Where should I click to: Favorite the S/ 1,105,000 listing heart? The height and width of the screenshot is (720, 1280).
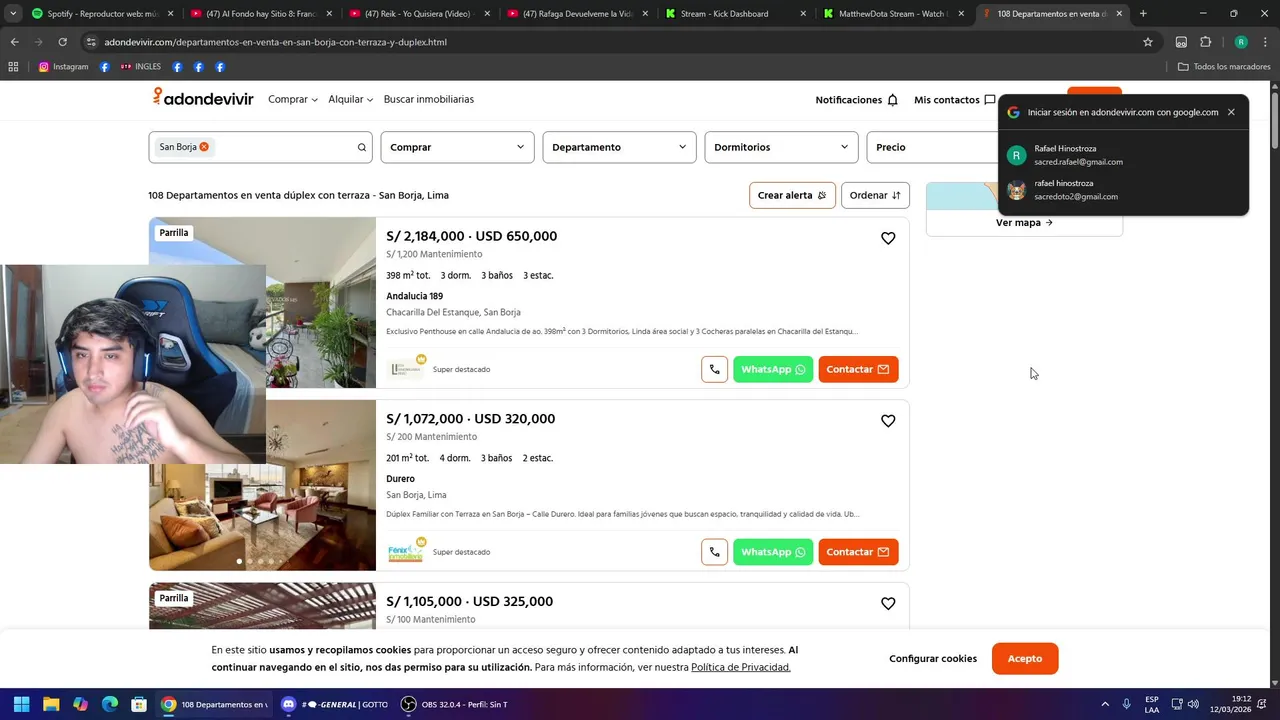888,604
